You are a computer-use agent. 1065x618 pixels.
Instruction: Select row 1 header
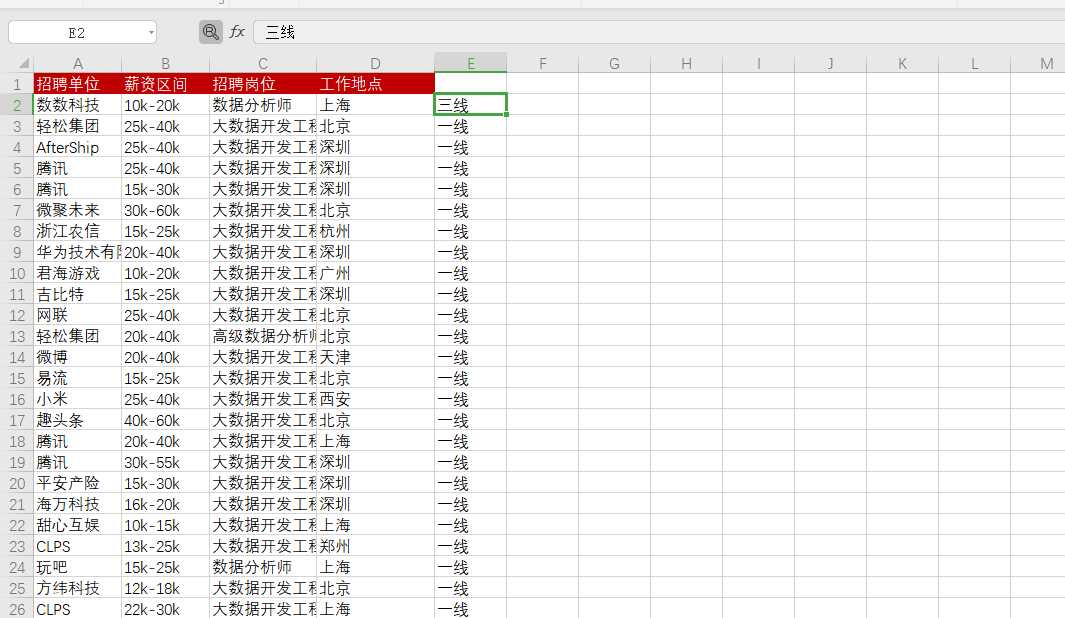point(17,84)
